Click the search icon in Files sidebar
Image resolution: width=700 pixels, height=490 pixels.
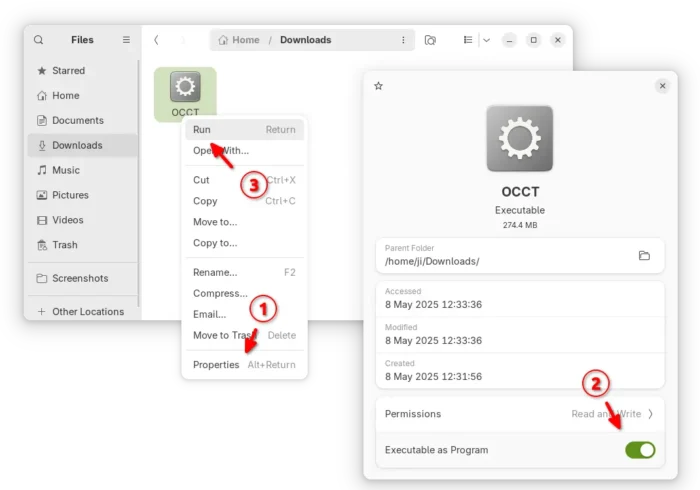click(x=38, y=40)
